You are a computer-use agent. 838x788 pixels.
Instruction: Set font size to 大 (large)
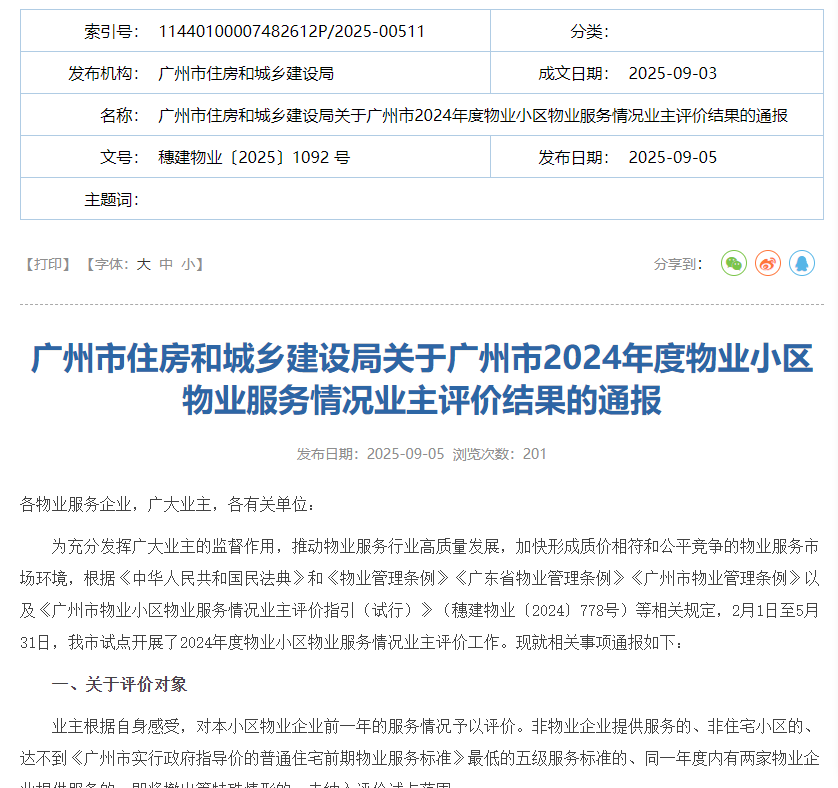tap(143, 264)
